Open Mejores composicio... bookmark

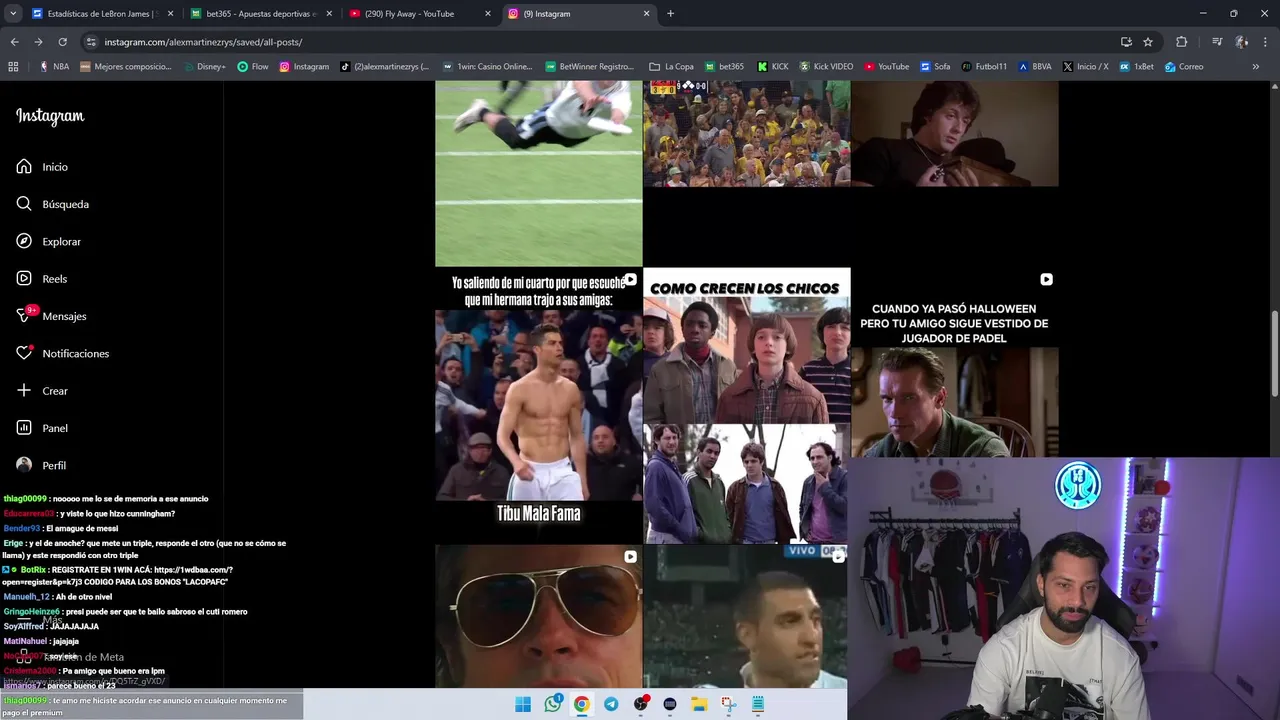point(126,67)
